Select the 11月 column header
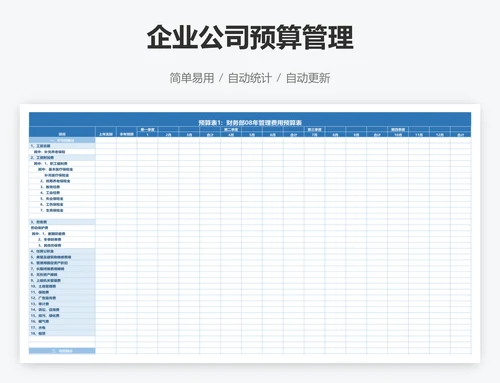500x383 pixels. click(419, 135)
